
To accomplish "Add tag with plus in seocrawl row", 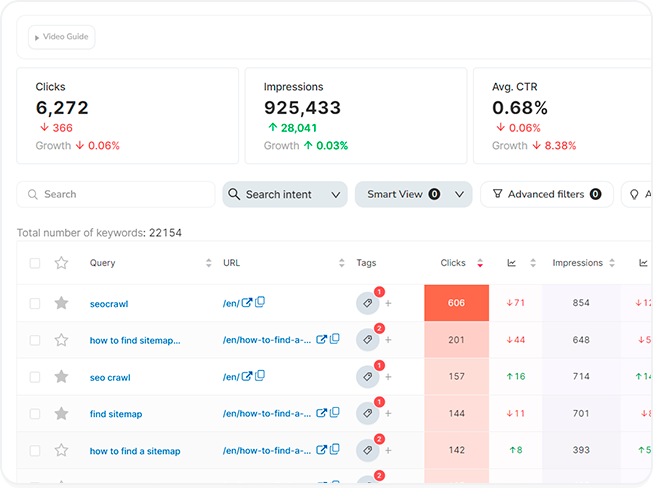I will coord(388,303).
